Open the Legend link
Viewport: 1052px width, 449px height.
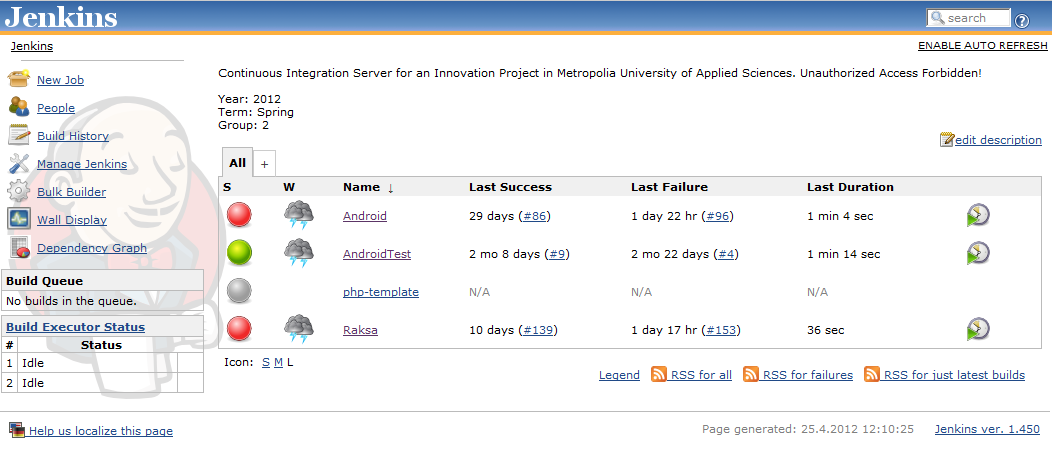click(619, 375)
